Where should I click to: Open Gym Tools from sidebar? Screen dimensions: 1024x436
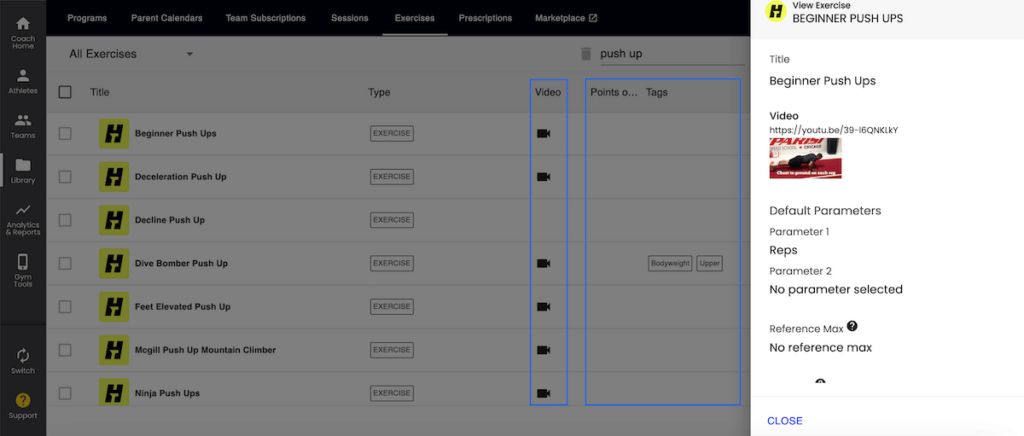[x=22, y=269]
